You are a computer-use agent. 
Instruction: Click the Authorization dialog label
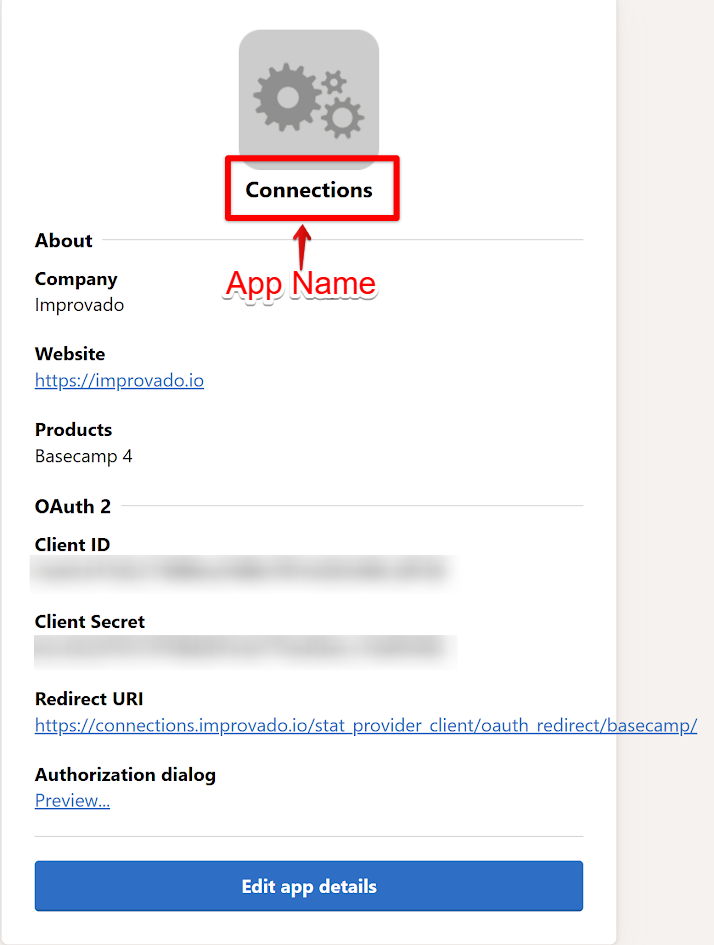125,774
